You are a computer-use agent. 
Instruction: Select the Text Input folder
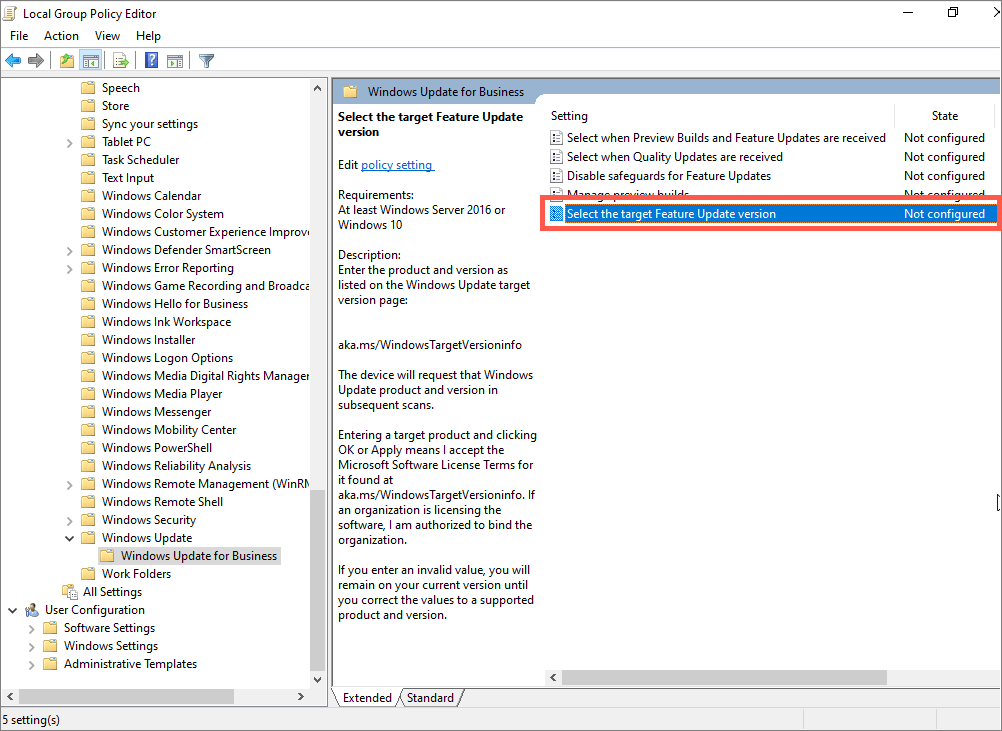pos(128,178)
